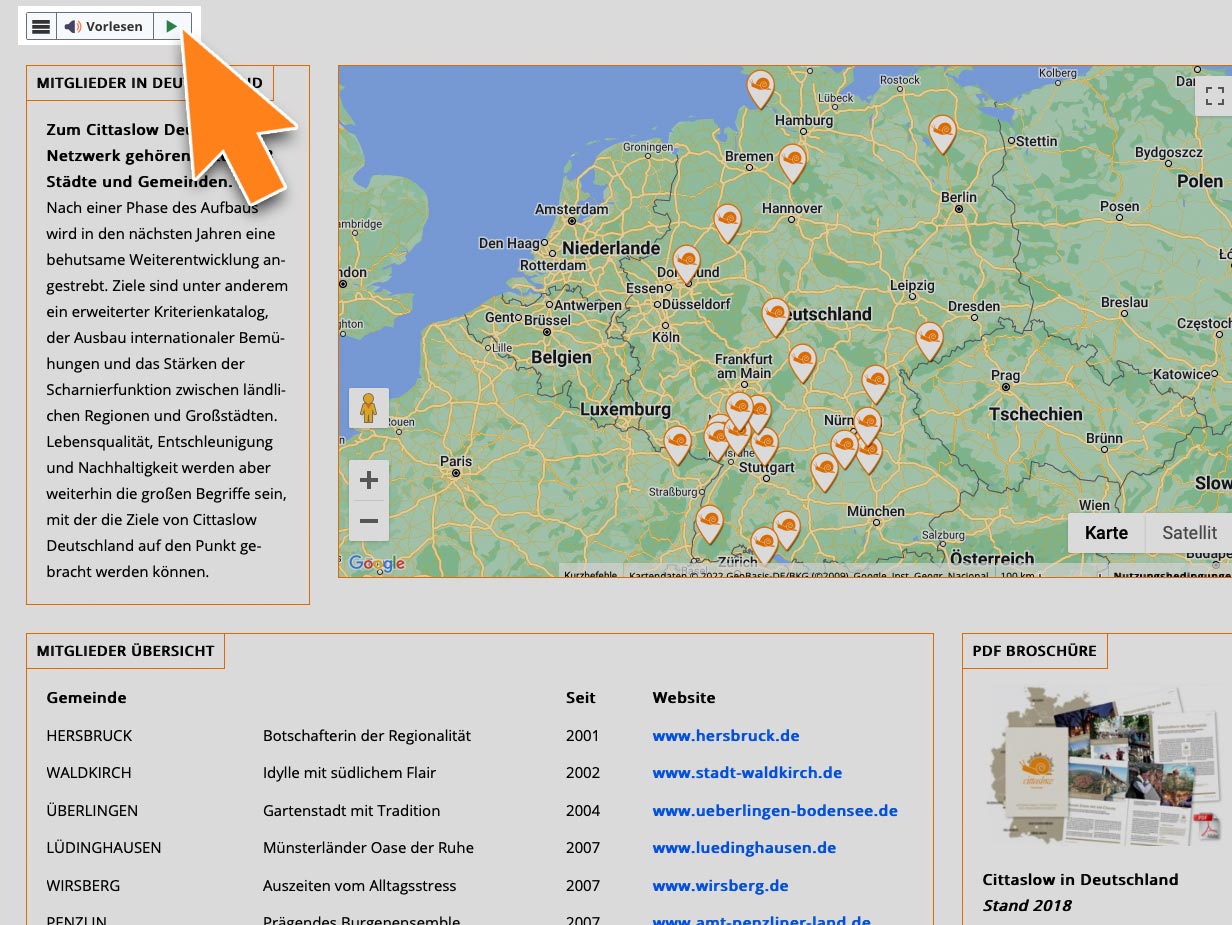Click the Google logo on map
This screenshot has height=925, width=1232.
377,564
